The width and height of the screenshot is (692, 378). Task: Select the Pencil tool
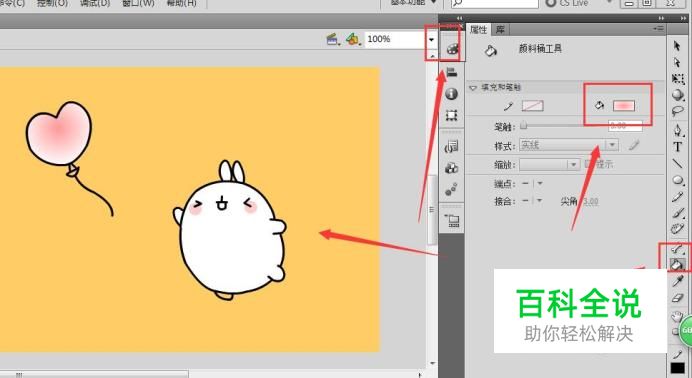point(678,197)
